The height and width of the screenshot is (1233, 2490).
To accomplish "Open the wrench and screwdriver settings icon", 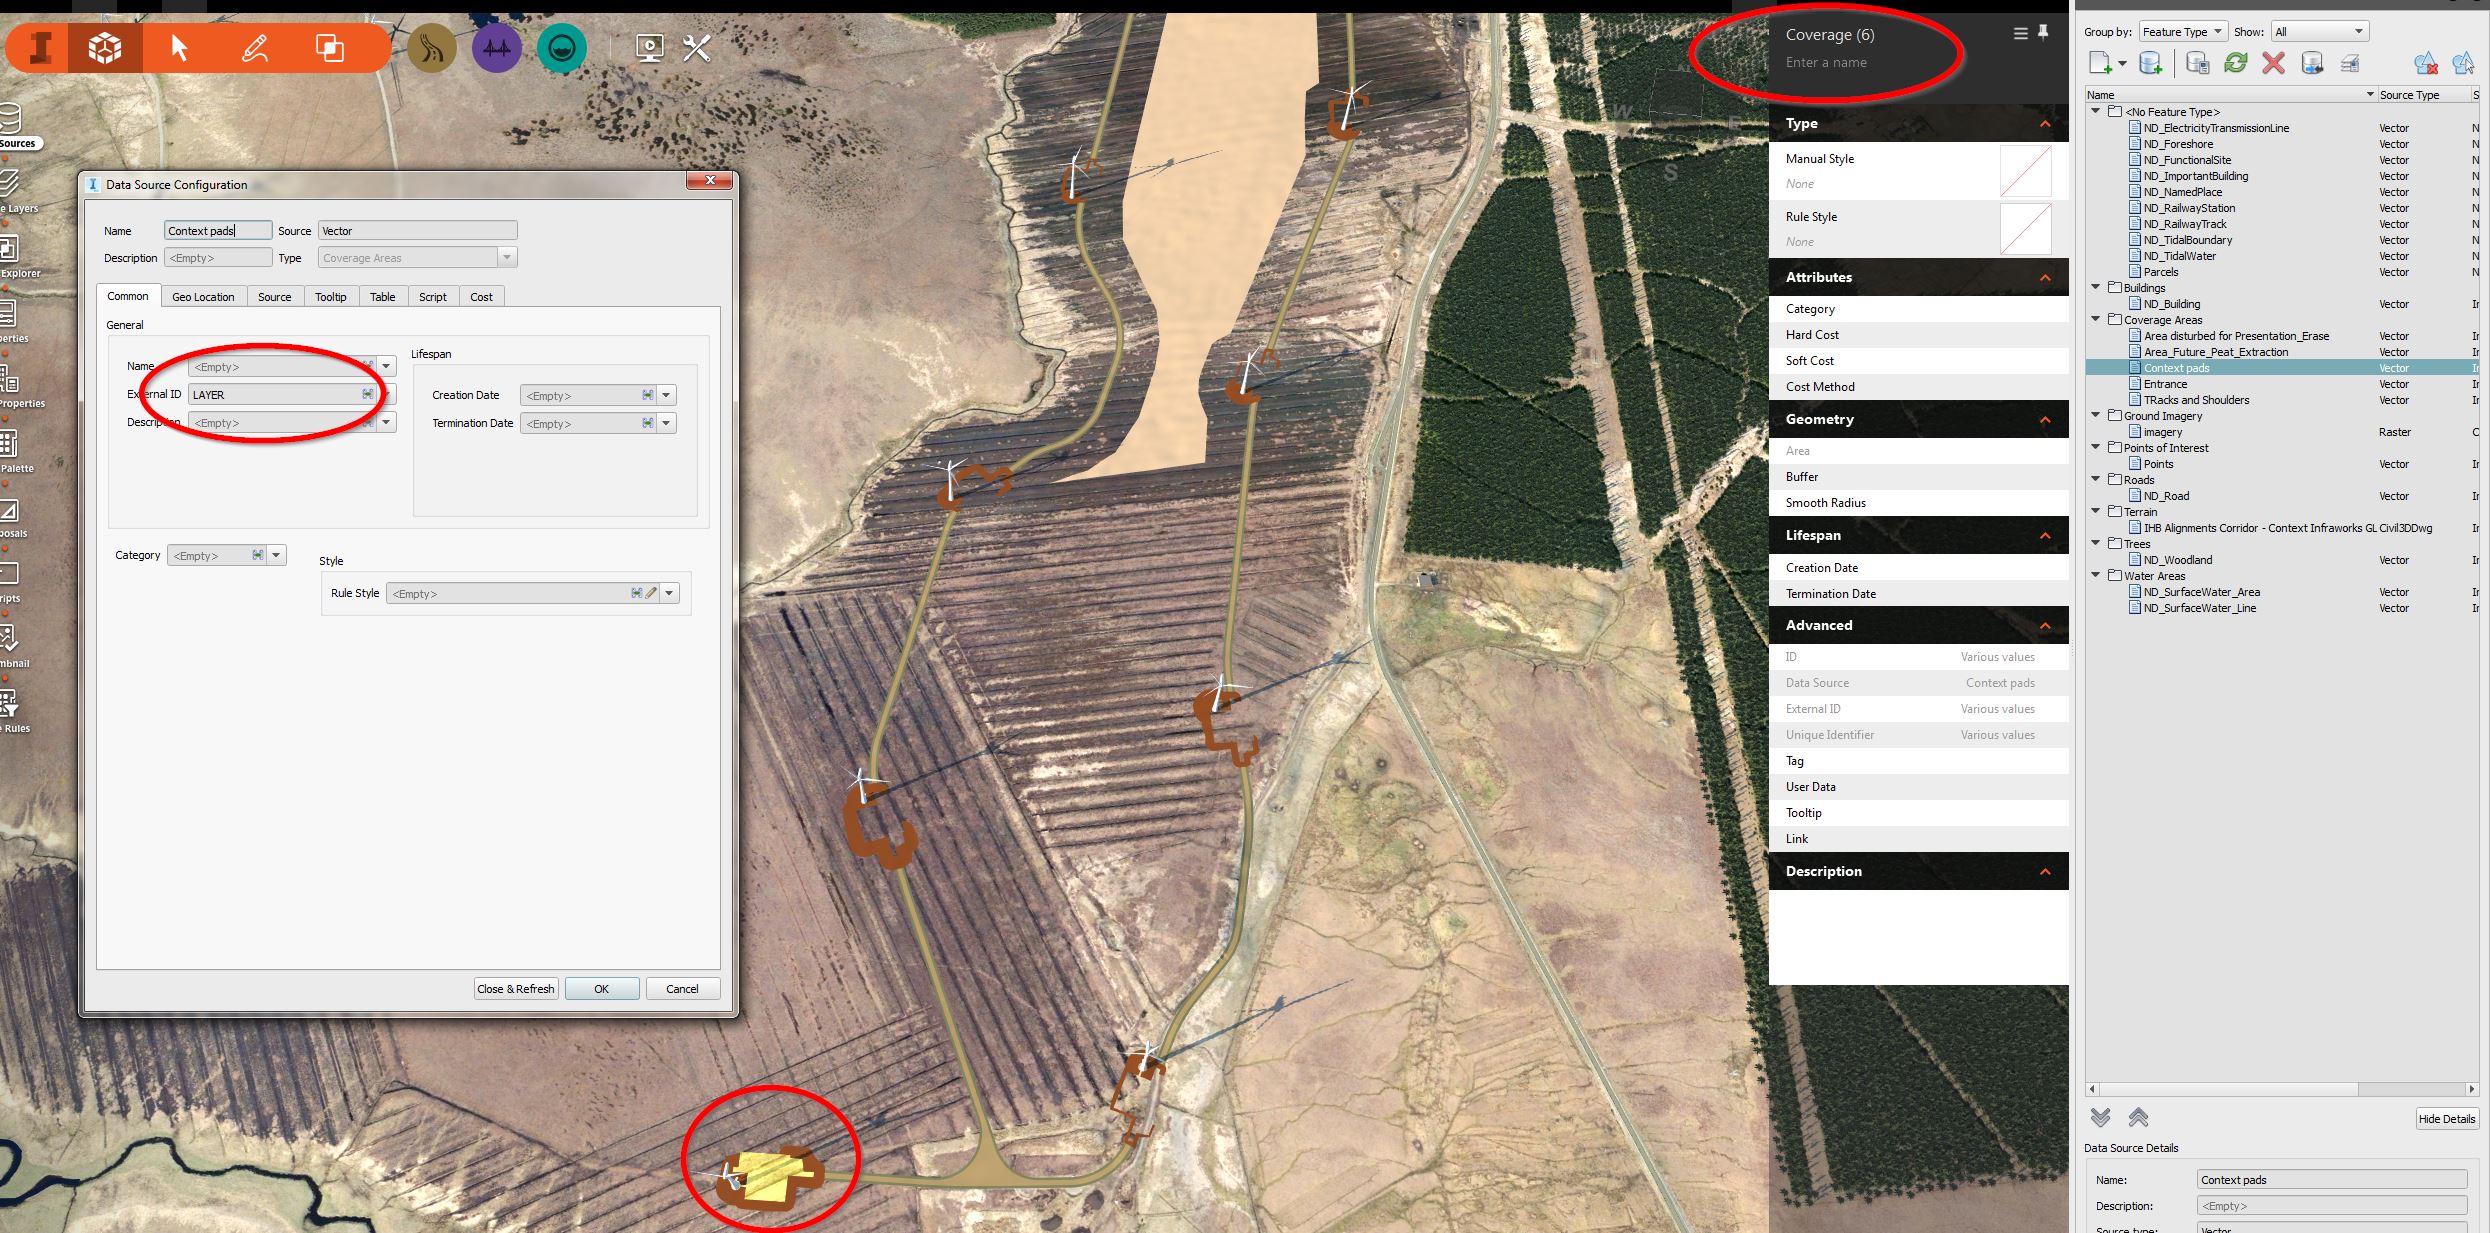I will click(x=697, y=48).
